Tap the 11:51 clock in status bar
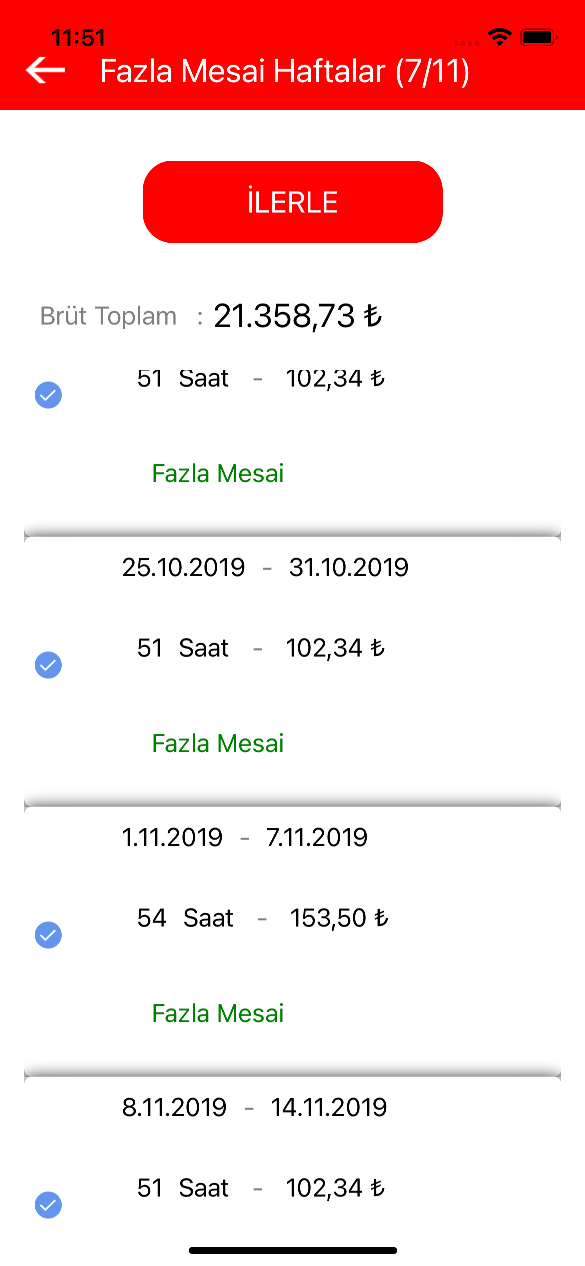585x1266 pixels. click(x=78, y=38)
